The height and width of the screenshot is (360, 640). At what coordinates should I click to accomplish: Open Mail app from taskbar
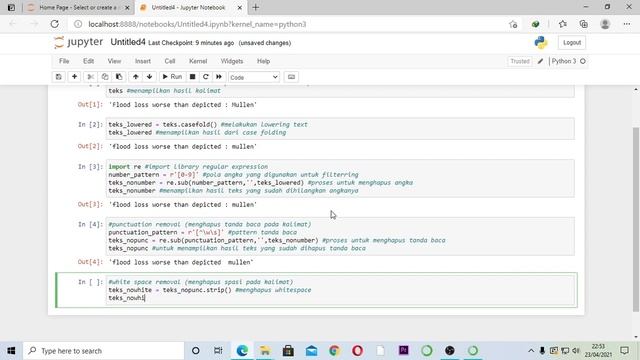pos(311,351)
